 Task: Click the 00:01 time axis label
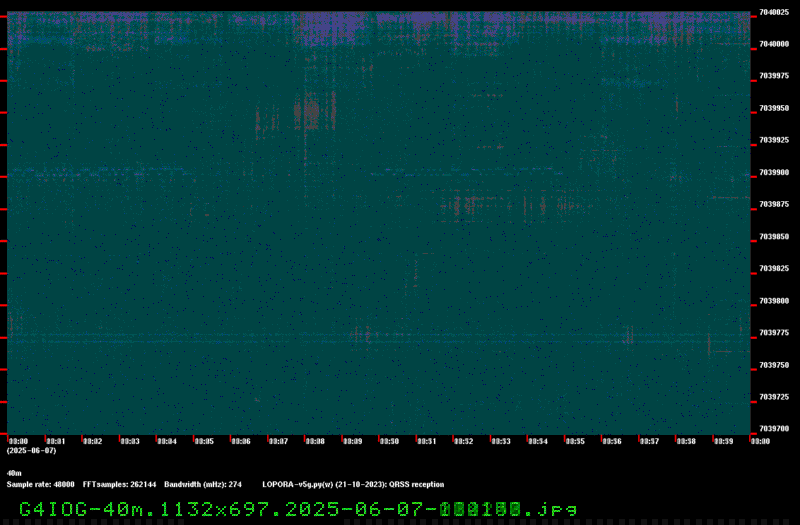coord(56,441)
